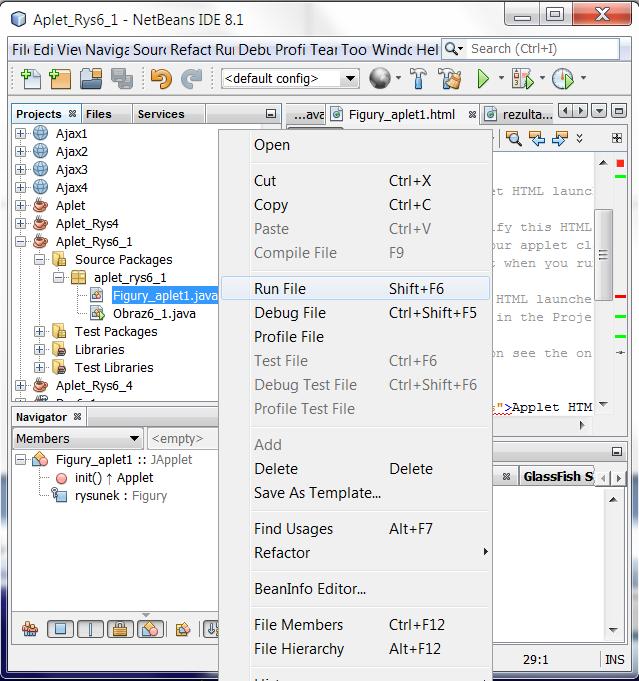Open Run Project dropdown arrow

501,78
